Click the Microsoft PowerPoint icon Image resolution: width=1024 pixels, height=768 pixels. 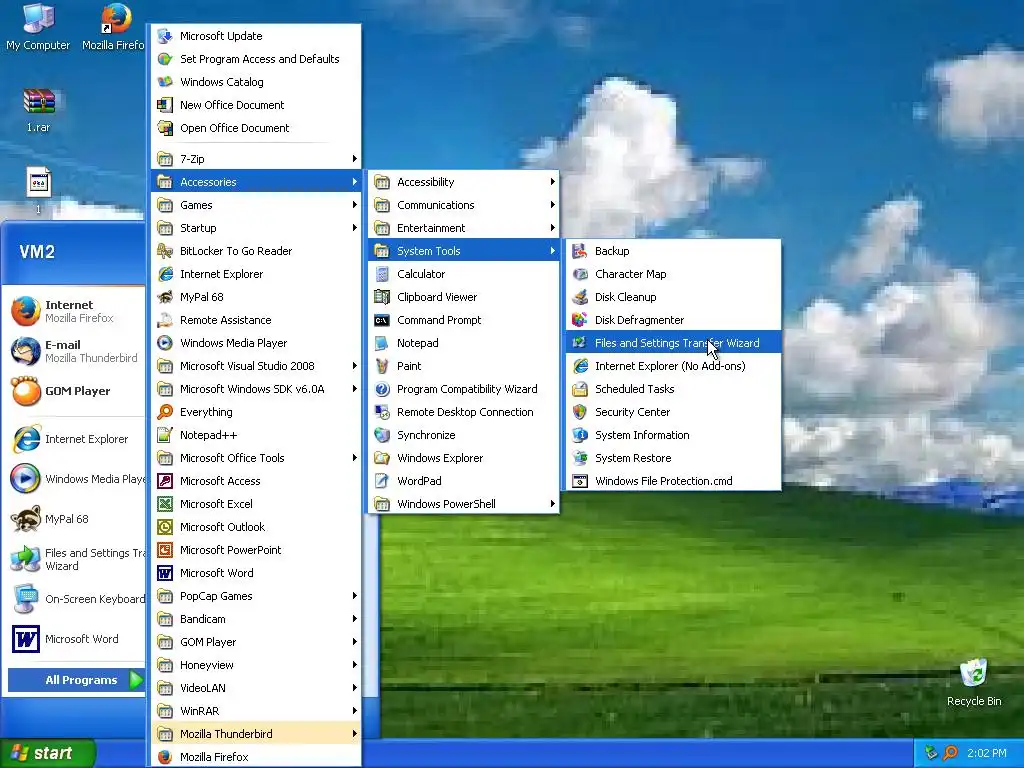coord(165,550)
